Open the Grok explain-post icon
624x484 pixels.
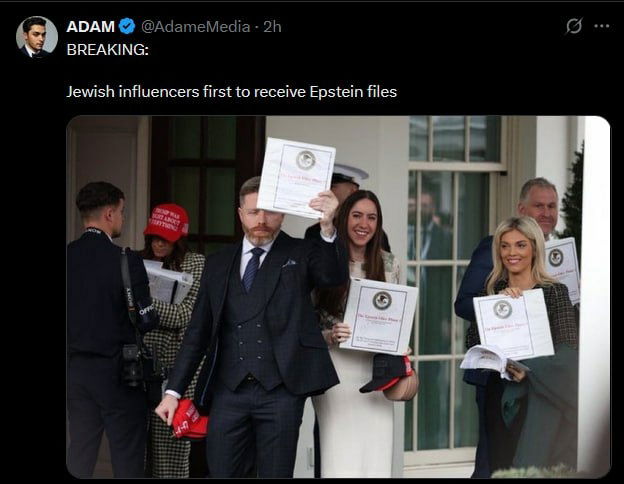pos(574,26)
